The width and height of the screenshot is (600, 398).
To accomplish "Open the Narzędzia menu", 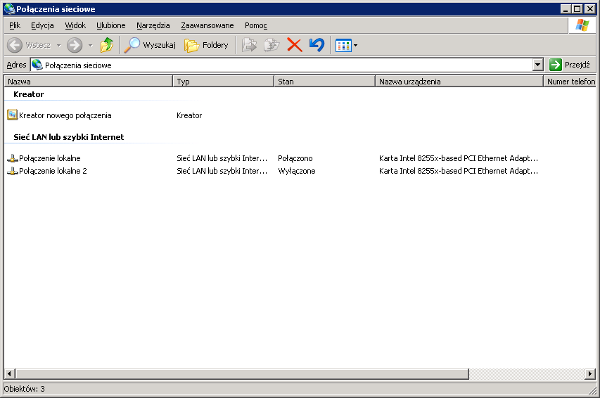I will pyautogui.click(x=153, y=25).
